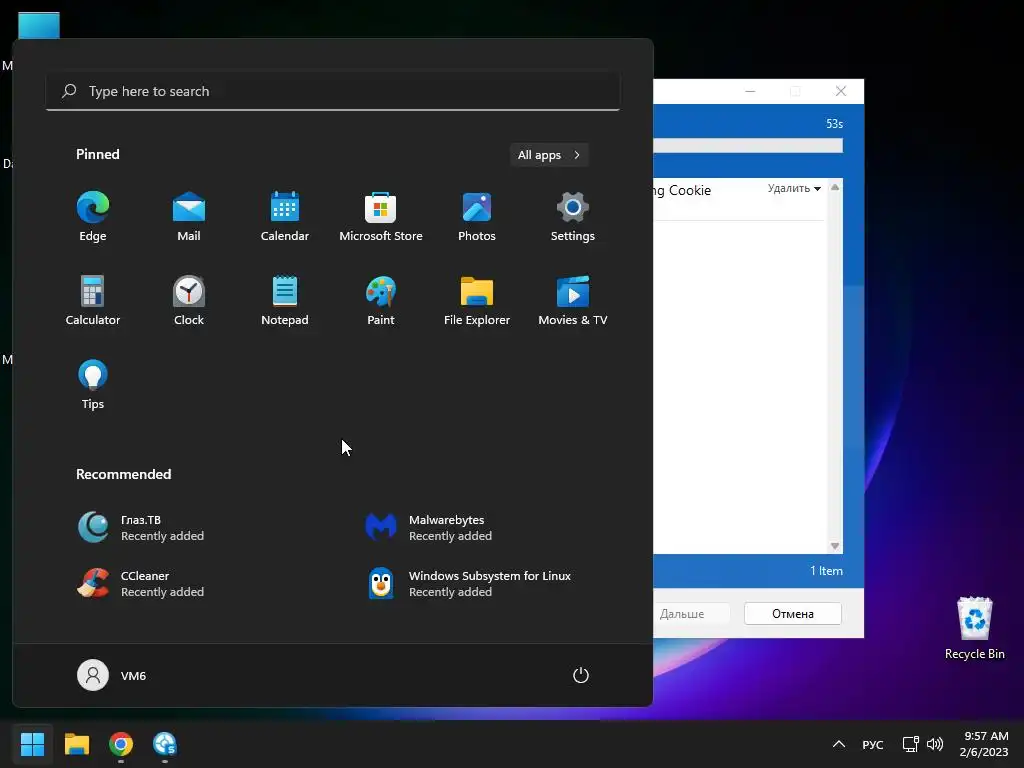The width and height of the screenshot is (1024, 768).
Task: Open Recycle Bin on desktop
Action: pos(974,628)
